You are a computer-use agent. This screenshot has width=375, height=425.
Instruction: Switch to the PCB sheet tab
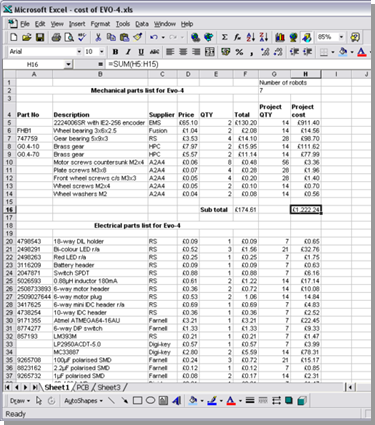[82, 387]
